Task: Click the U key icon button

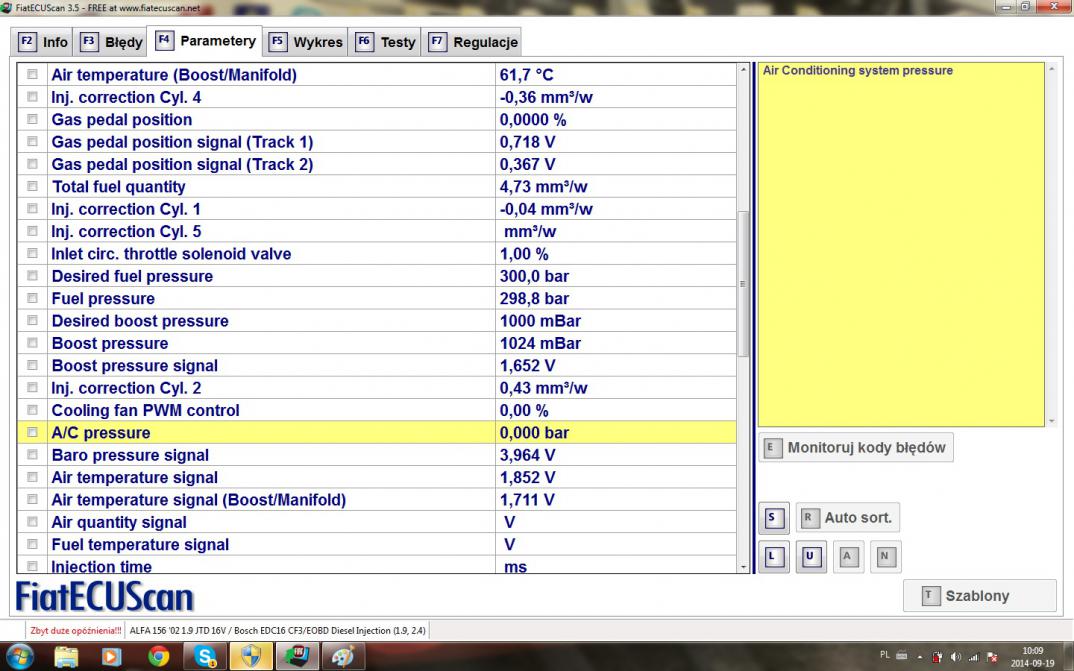Action: (x=810, y=557)
